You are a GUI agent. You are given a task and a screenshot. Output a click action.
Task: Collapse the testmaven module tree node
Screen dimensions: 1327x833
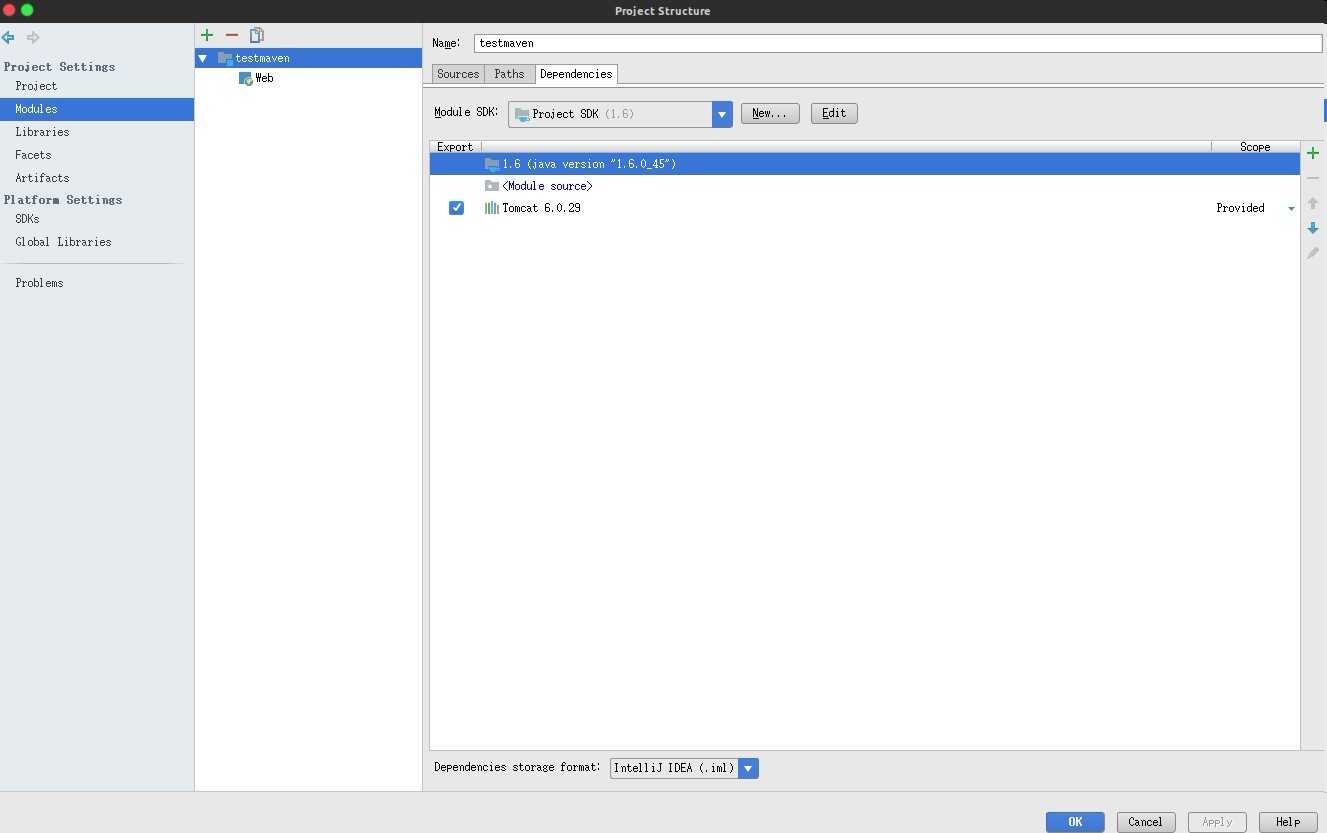pyautogui.click(x=203, y=58)
